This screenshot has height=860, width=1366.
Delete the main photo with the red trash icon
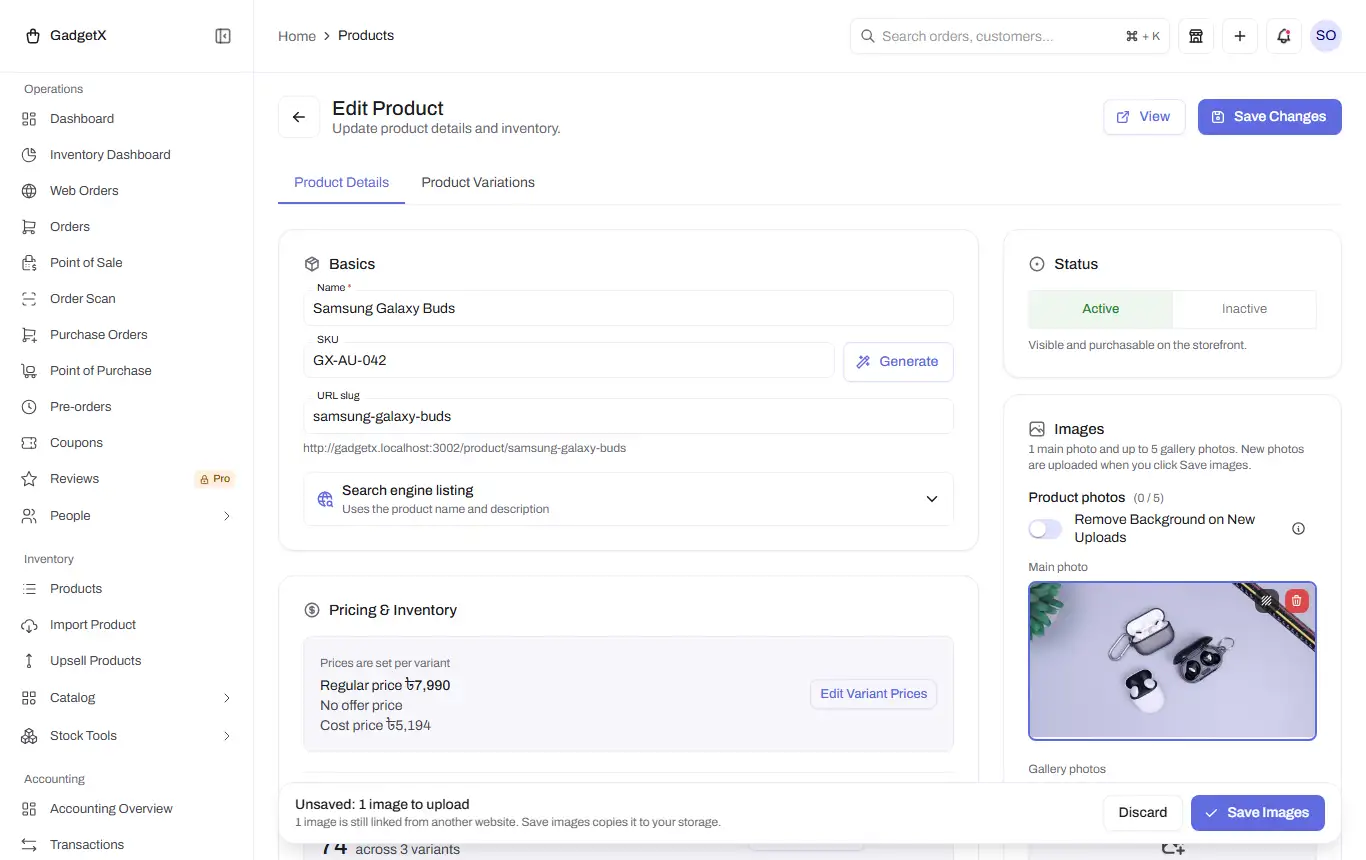[1297, 600]
